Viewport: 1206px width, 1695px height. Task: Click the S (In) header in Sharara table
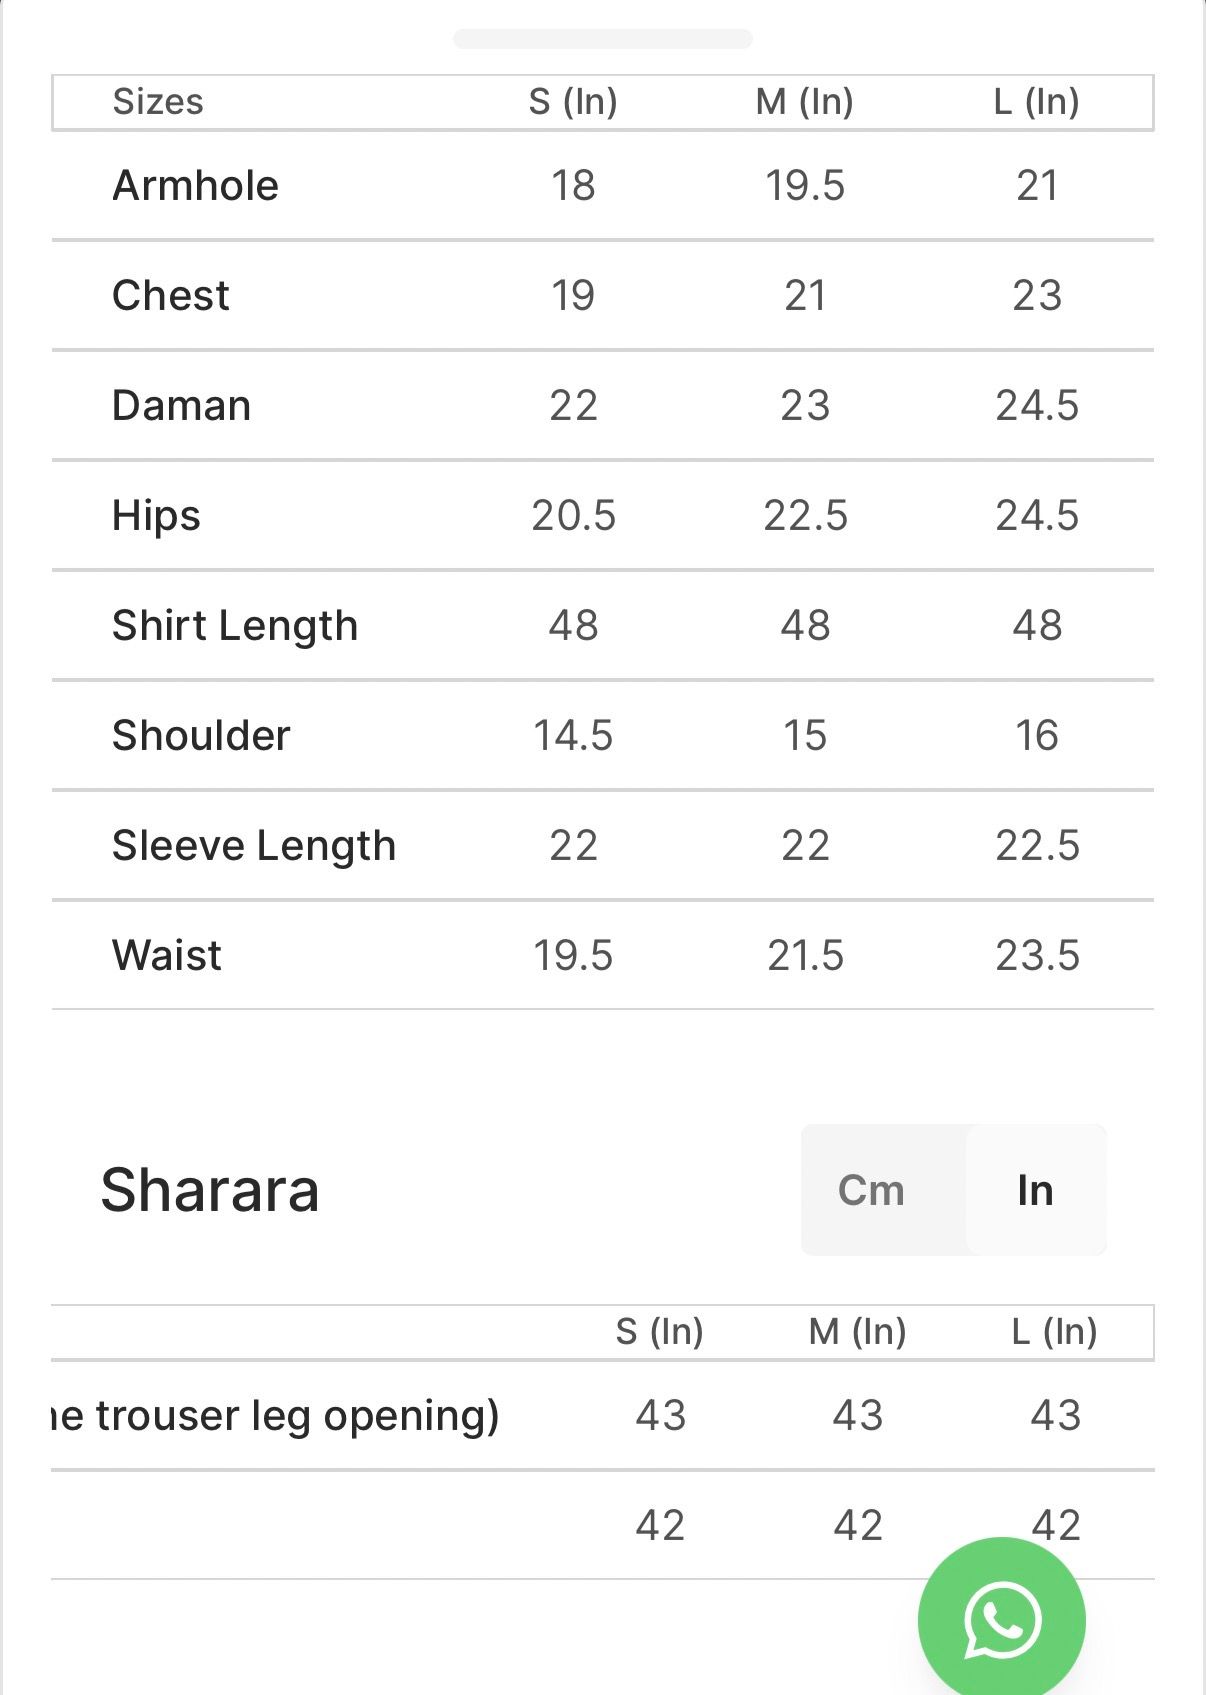coord(660,1332)
